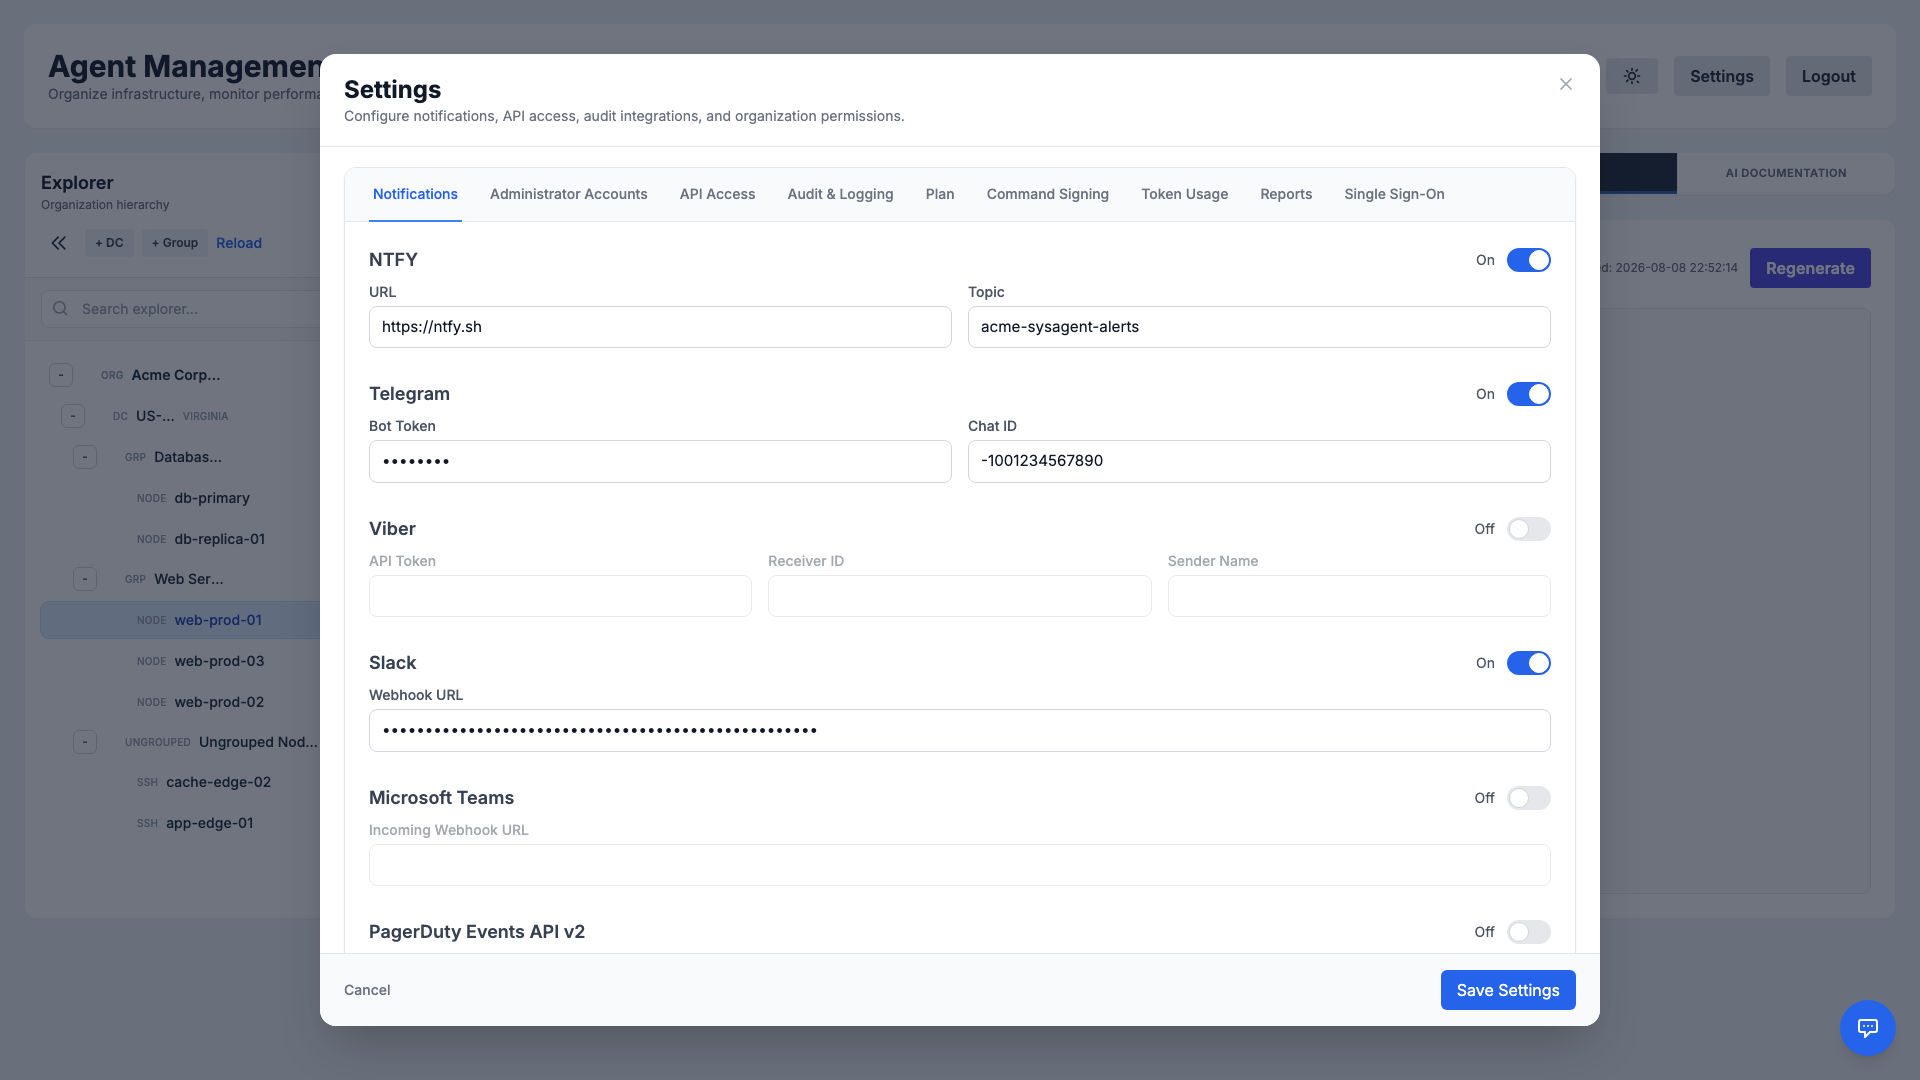Collapse the US- datacenter tree node
The height and width of the screenshot is (1080, 1920).
73,416
